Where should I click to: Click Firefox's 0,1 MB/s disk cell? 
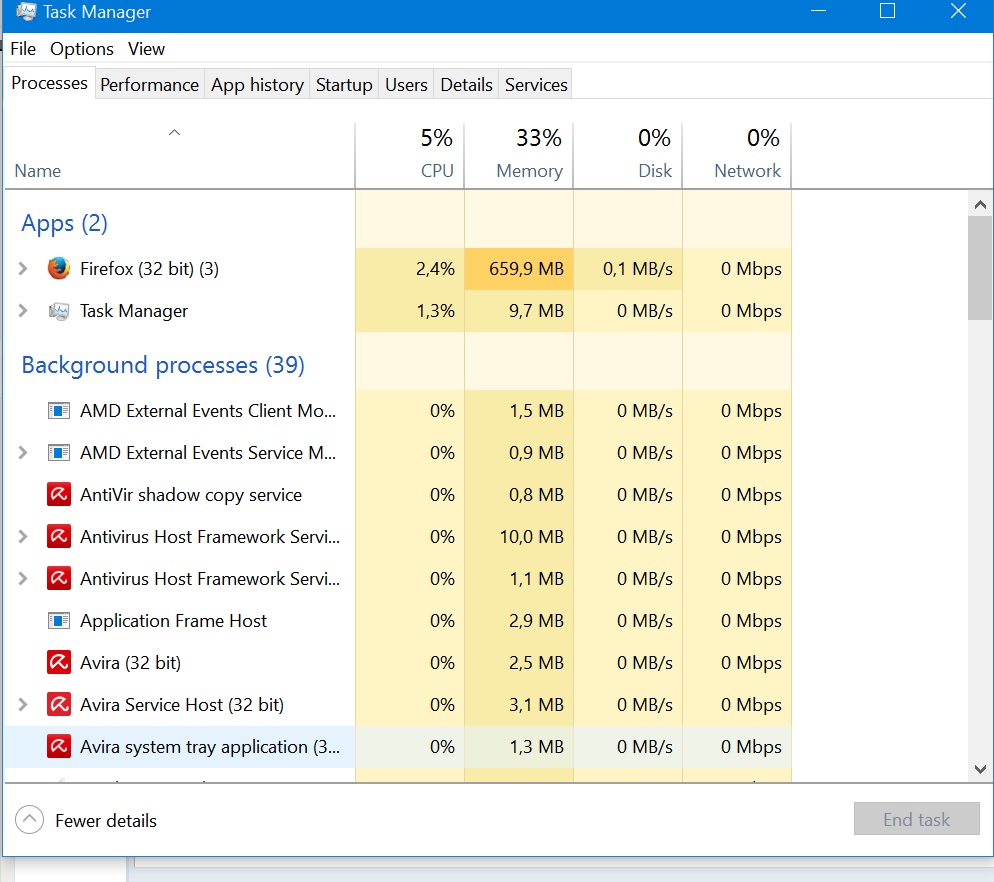tap(628, 269)
